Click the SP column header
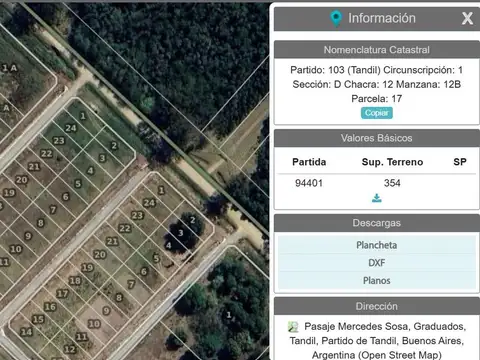 [460, 162]
